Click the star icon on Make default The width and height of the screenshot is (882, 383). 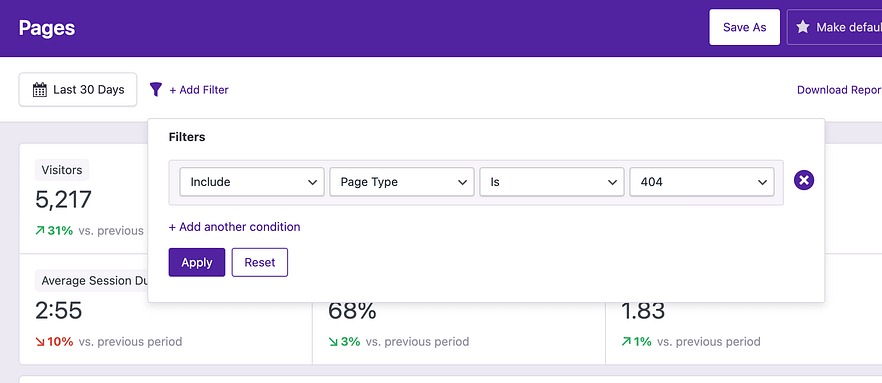click(x=803, y=27)
